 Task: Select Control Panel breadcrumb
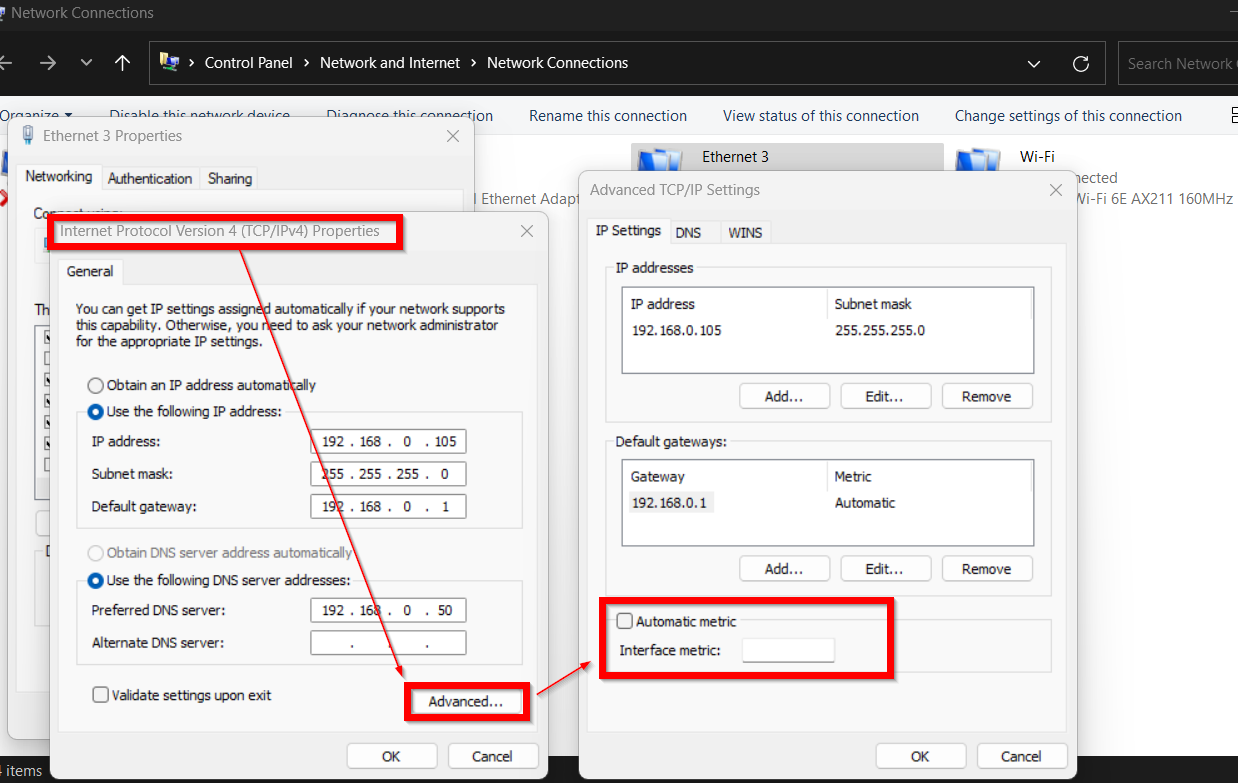[249, 63]
